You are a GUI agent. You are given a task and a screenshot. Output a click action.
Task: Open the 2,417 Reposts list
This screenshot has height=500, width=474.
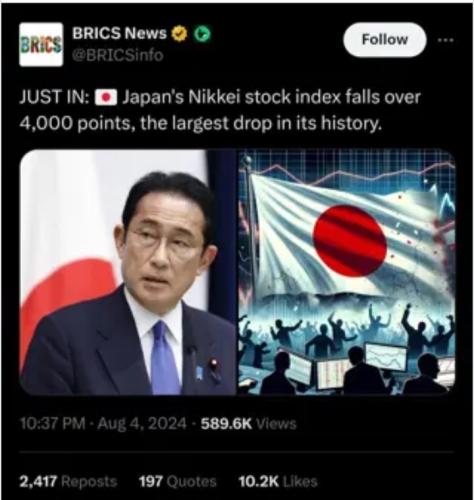pyautogui.click(x=68, y=481)
